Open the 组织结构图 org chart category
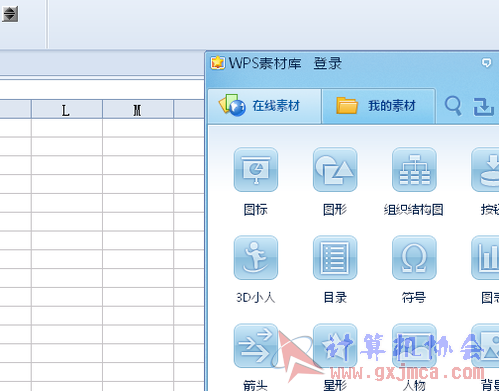The height and width of the screenshot is (391, 500). (414, 170)
